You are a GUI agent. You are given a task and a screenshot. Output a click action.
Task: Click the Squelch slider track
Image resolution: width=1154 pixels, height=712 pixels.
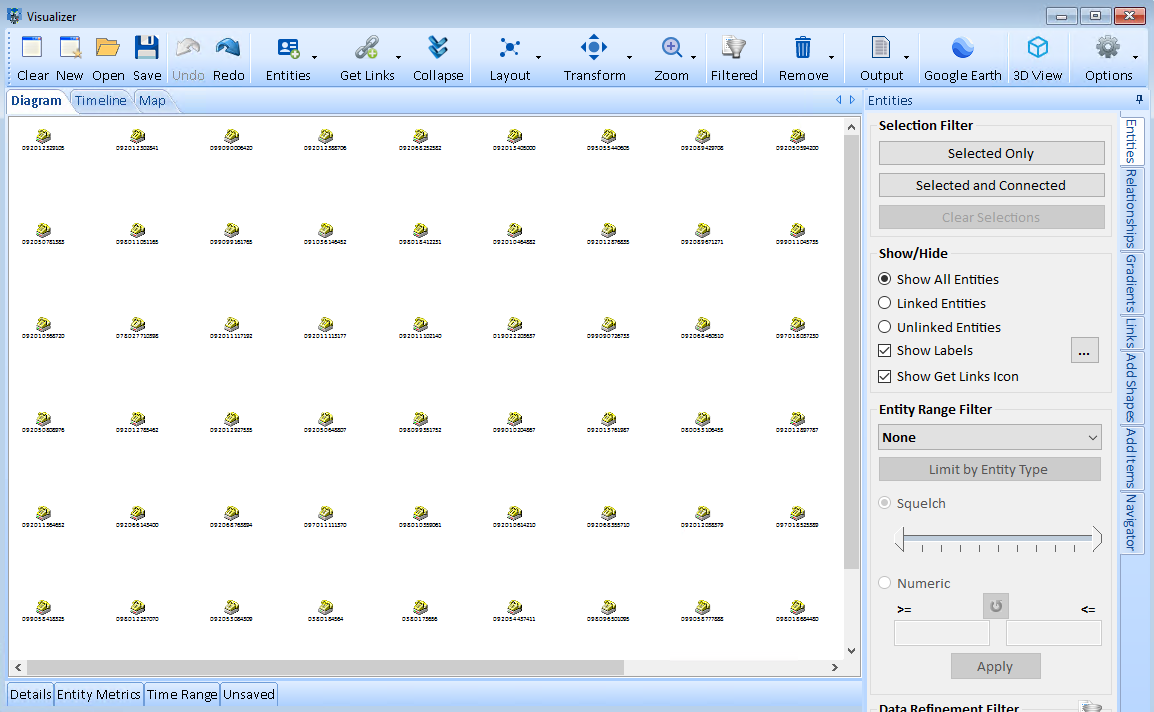point(997,539)
